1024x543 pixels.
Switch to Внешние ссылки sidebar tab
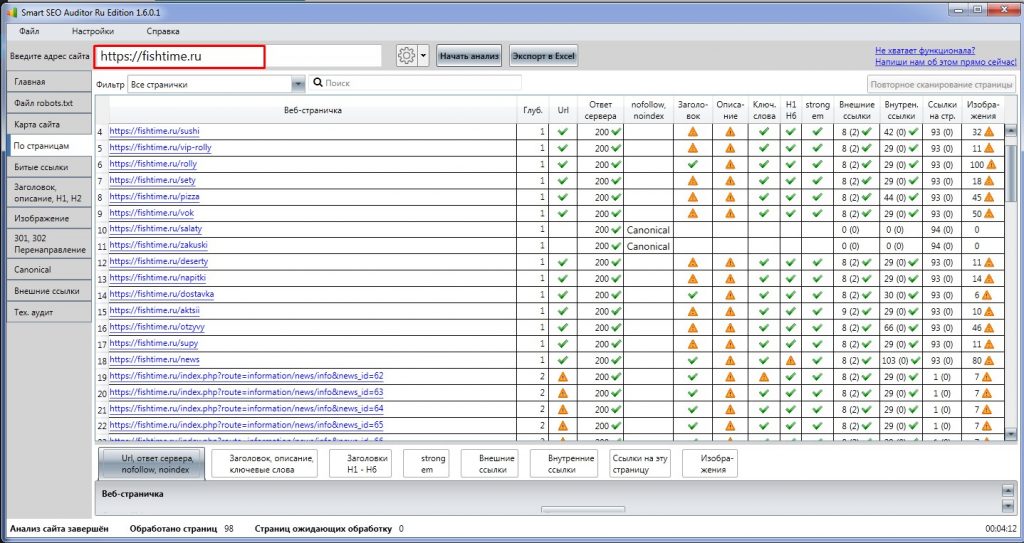[49, 291]
